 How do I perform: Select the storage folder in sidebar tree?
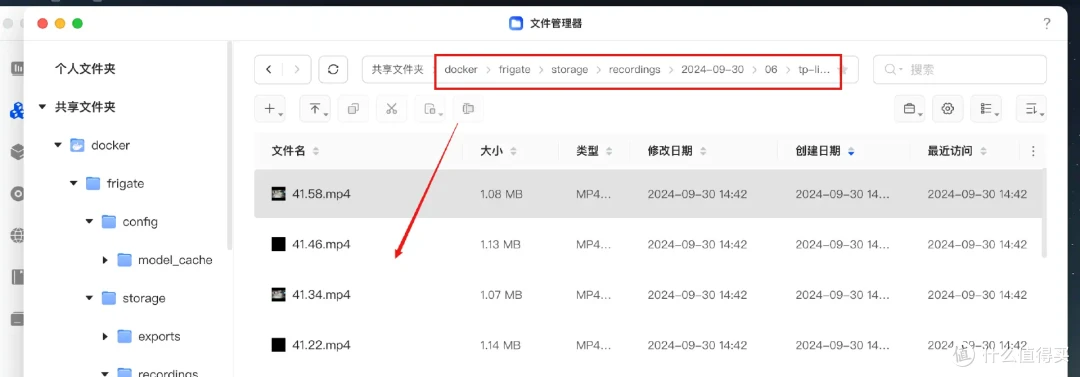(x=134, y=298)
